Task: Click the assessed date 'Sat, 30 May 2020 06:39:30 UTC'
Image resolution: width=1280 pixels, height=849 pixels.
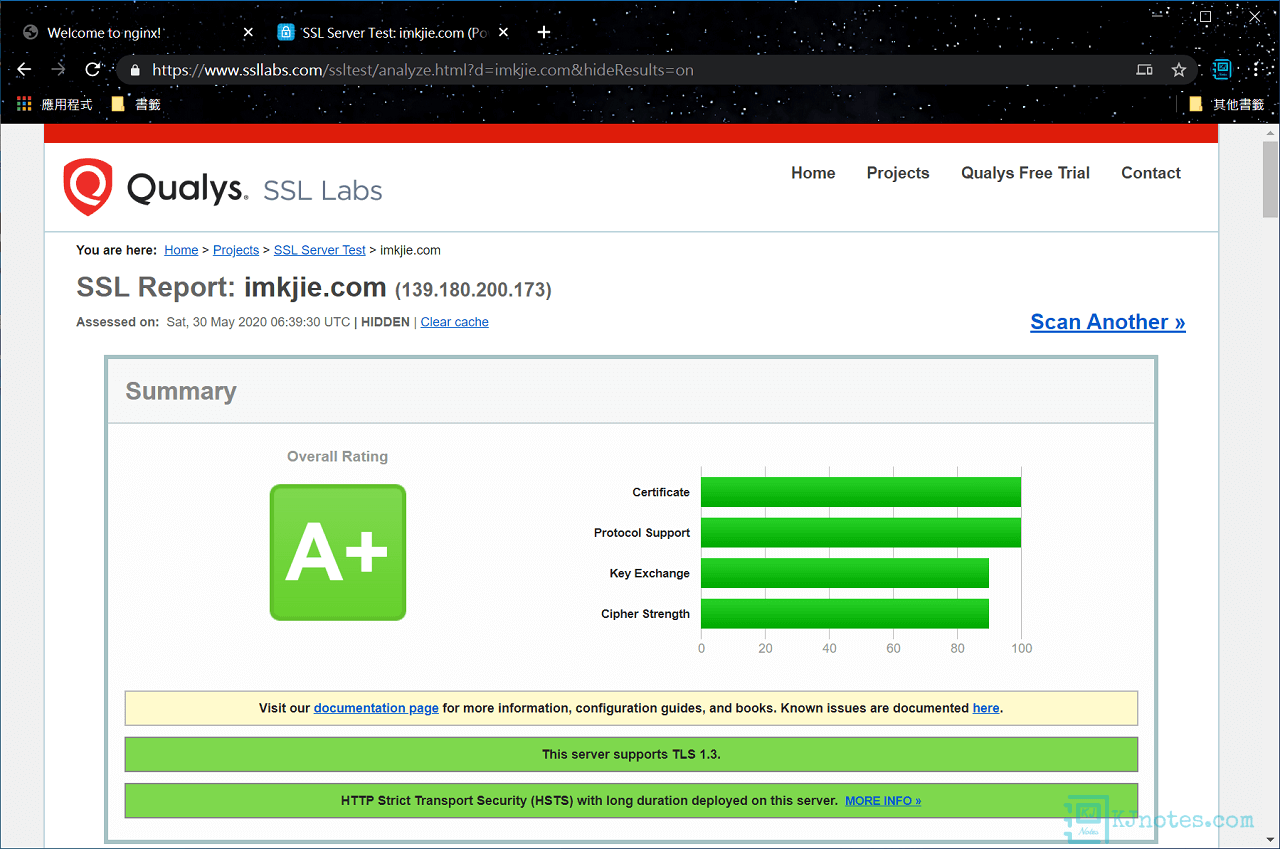Action: pyautogui.click(x=259, y=322)
